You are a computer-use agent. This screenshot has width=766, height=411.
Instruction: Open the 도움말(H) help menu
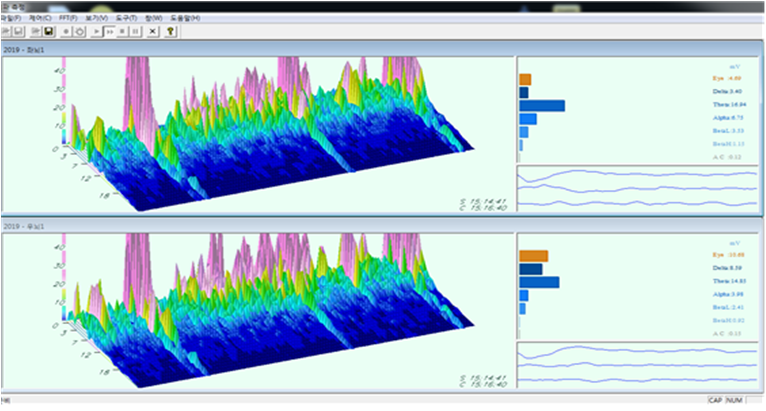(x=186, y=18)
